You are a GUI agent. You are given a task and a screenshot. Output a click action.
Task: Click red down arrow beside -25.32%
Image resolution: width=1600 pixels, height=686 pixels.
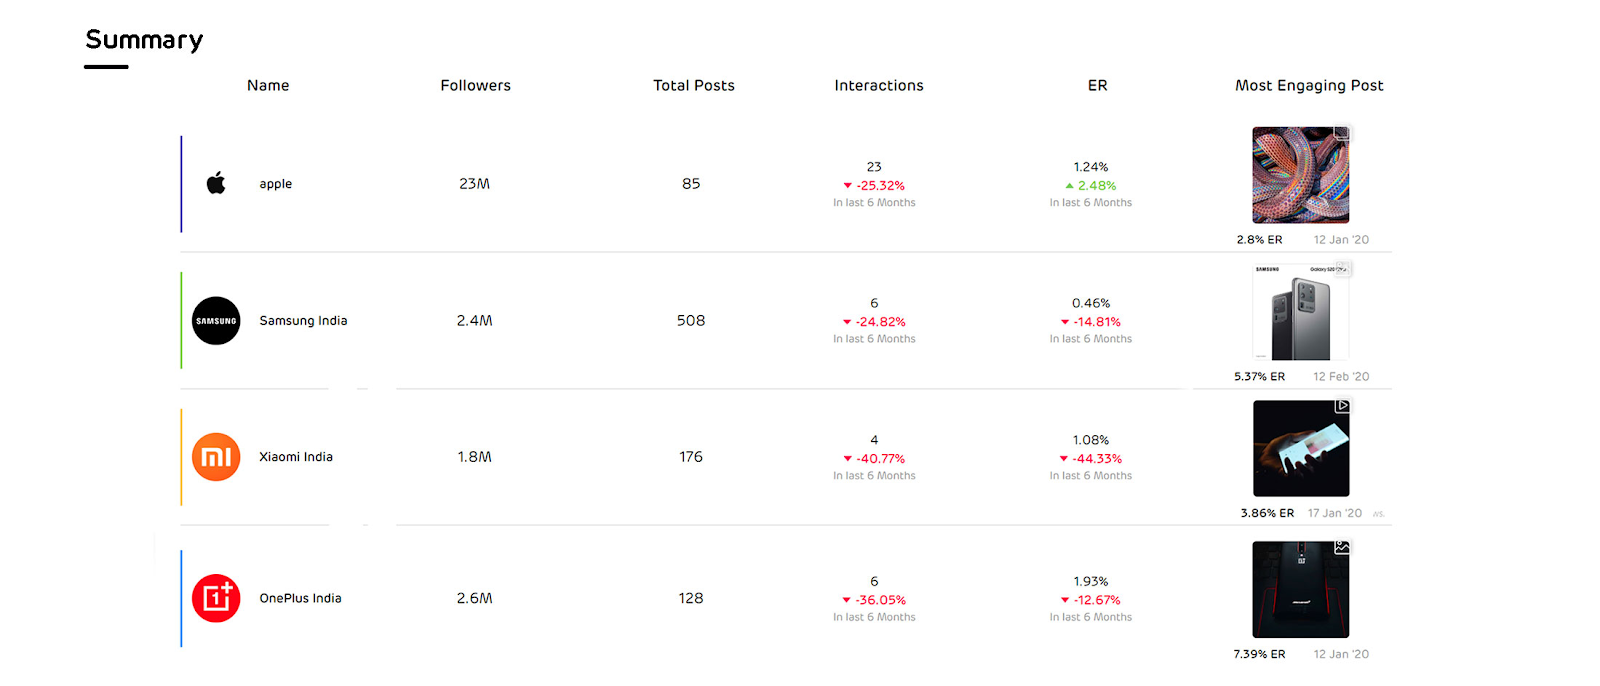[848, 186]
